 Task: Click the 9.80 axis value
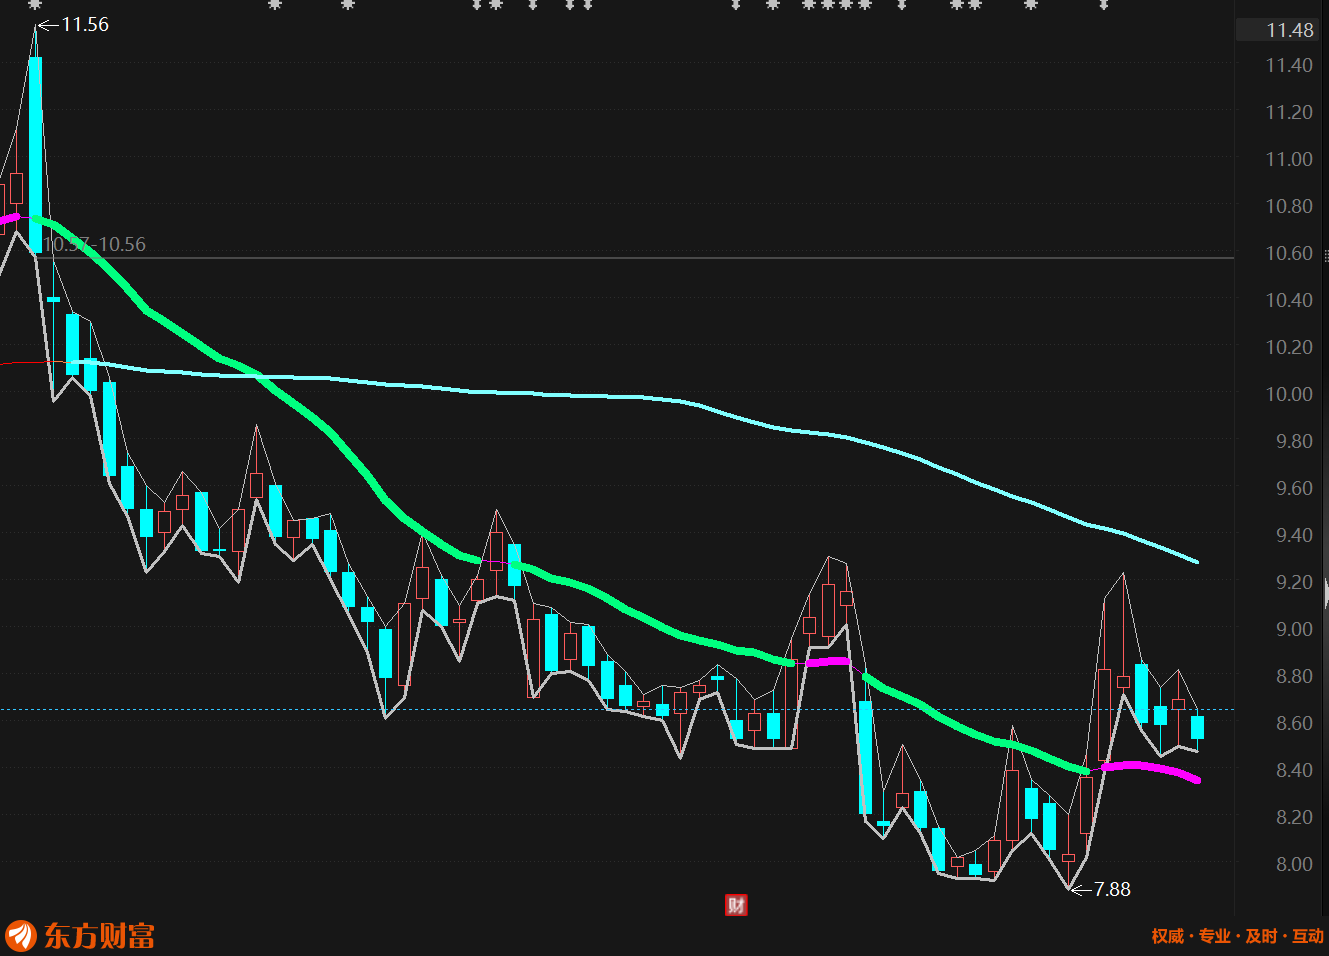tap(1294, 441)
